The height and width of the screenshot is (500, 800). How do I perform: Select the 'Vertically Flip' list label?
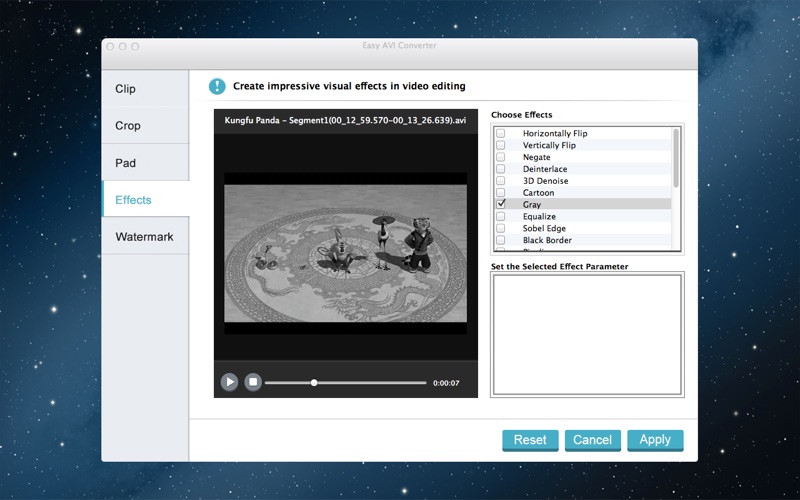[549, 145]
